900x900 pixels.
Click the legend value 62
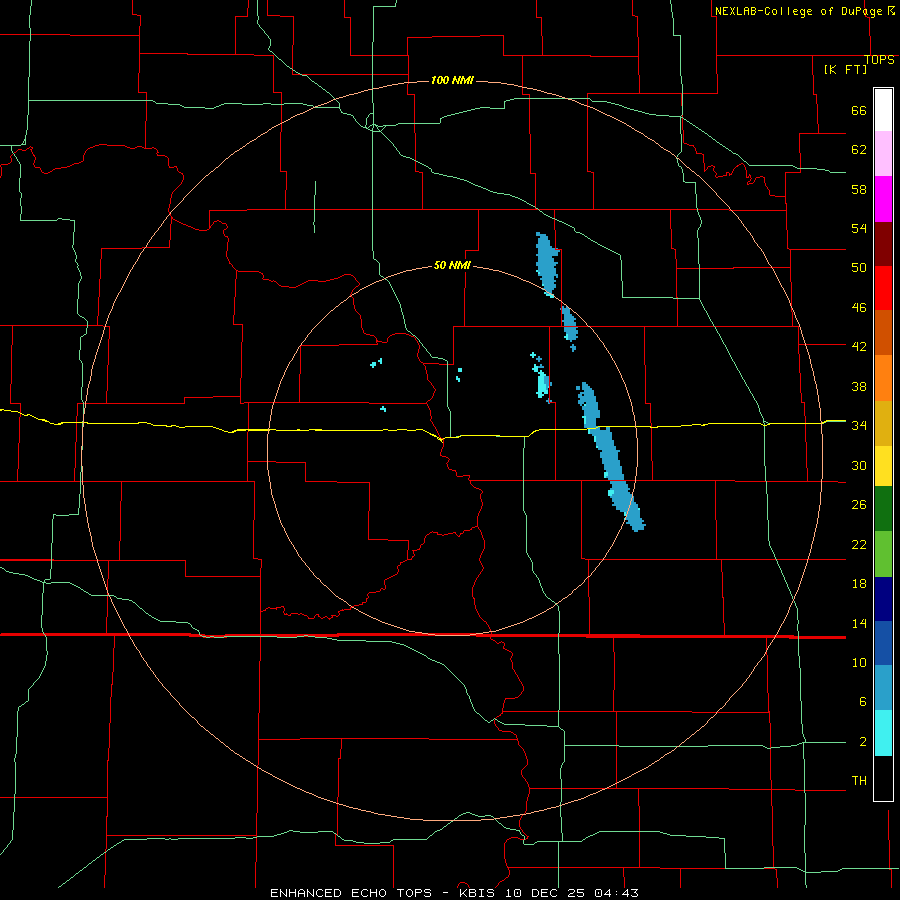pyautogui.click(x=859, y=150)
